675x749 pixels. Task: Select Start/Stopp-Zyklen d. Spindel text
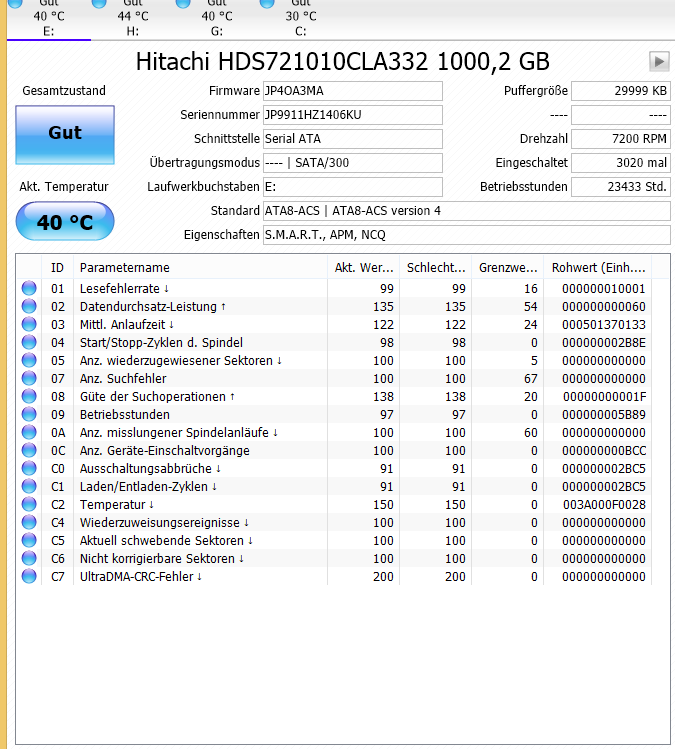[x=161, y=342]
